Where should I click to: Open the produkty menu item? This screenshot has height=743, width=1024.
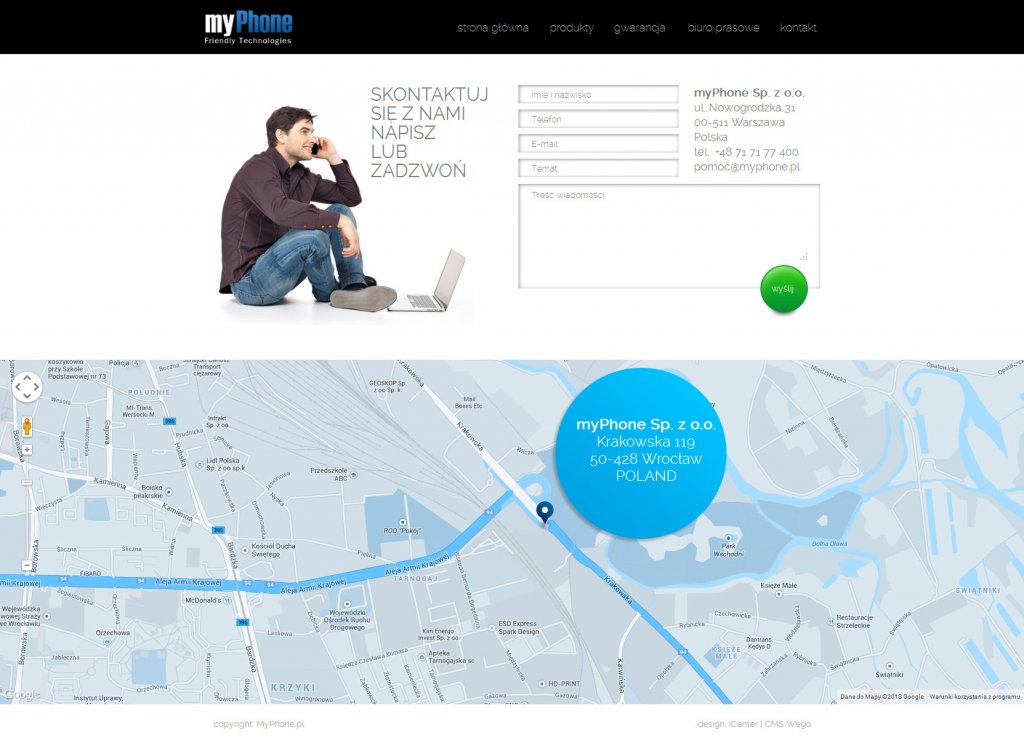tap(571, 27)
